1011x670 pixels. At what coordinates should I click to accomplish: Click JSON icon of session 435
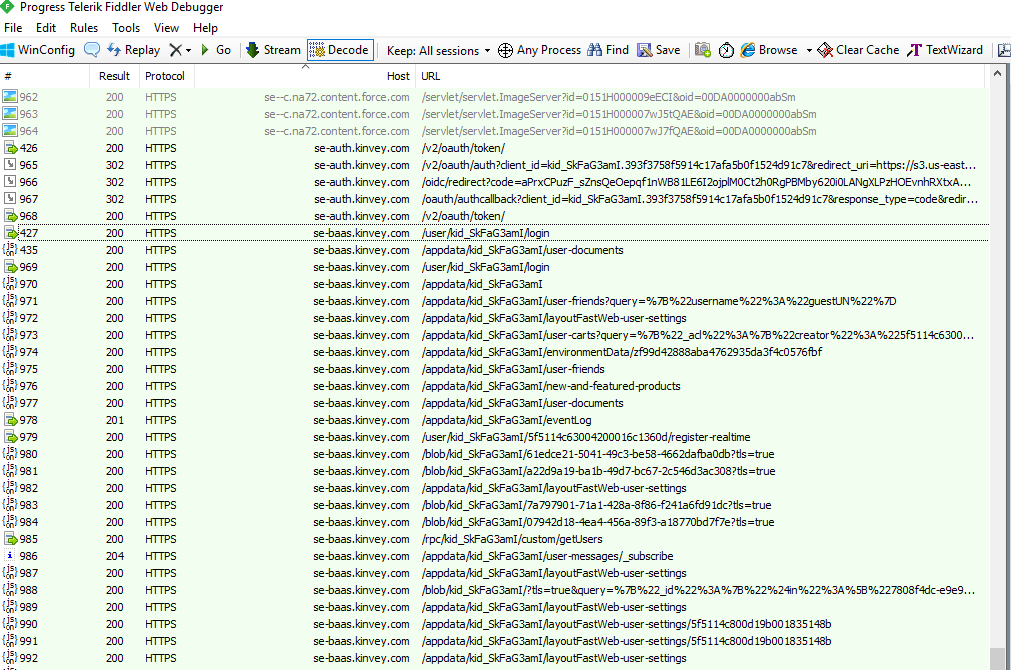10,250
